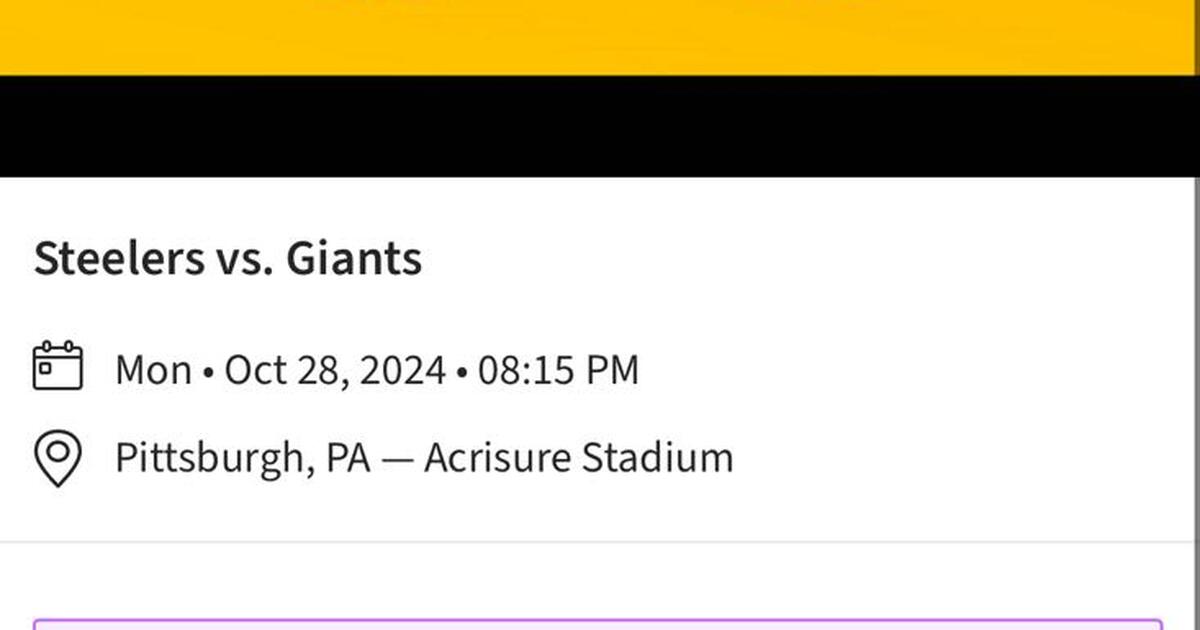Open Acrisure Stadium venue details
Viewport: 1200px width, 630px height.
coord(580,456)
